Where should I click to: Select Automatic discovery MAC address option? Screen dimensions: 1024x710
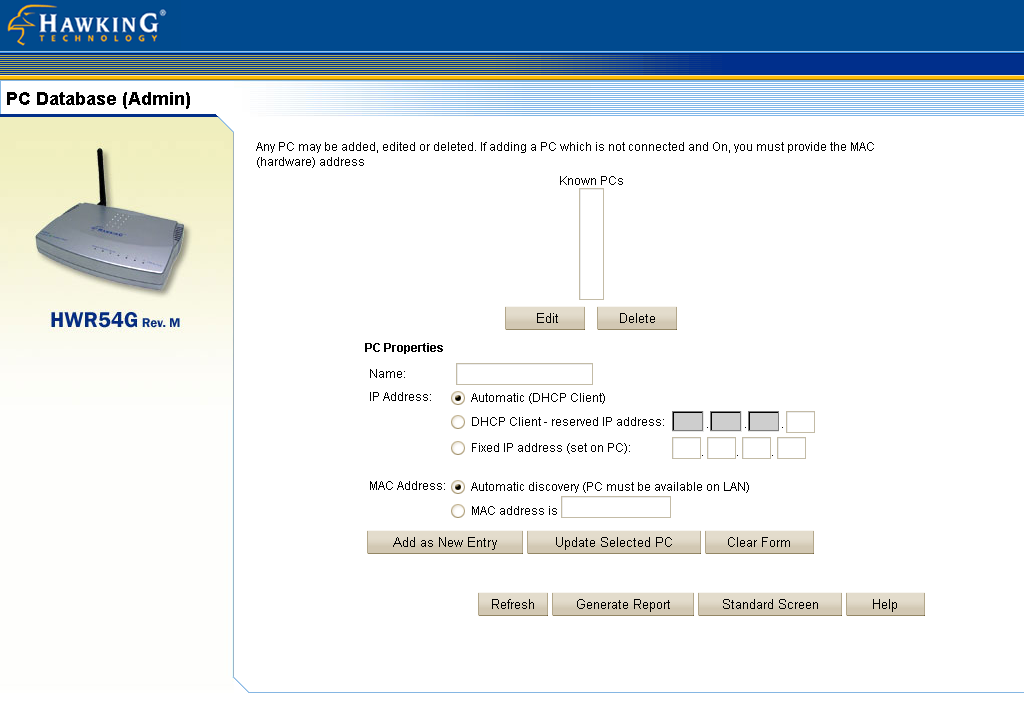coord(458,487)
